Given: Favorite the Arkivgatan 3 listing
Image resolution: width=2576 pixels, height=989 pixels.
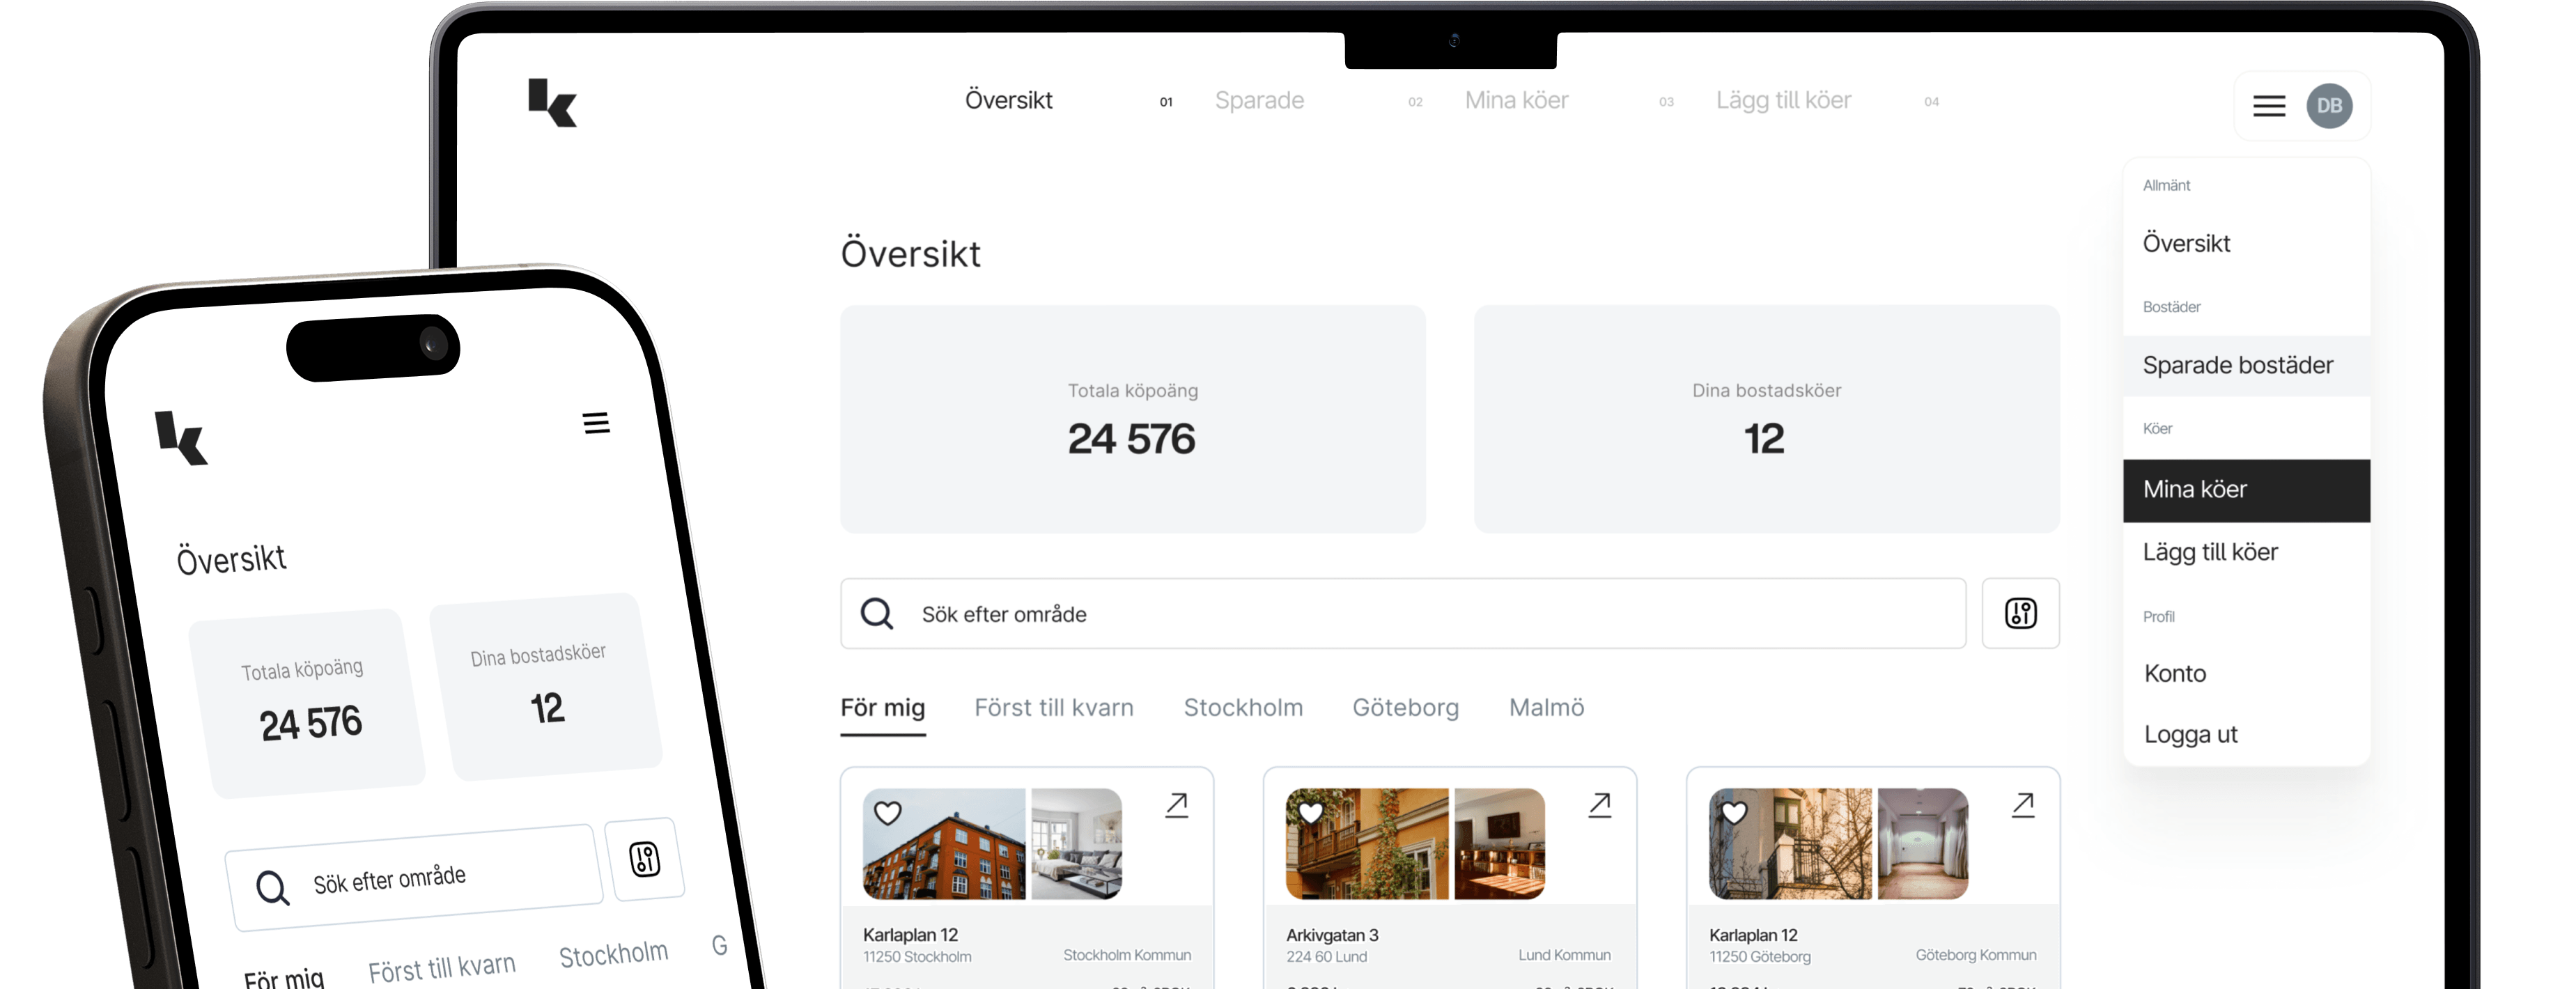Looking at the screenshot, I should point(1311,813).
